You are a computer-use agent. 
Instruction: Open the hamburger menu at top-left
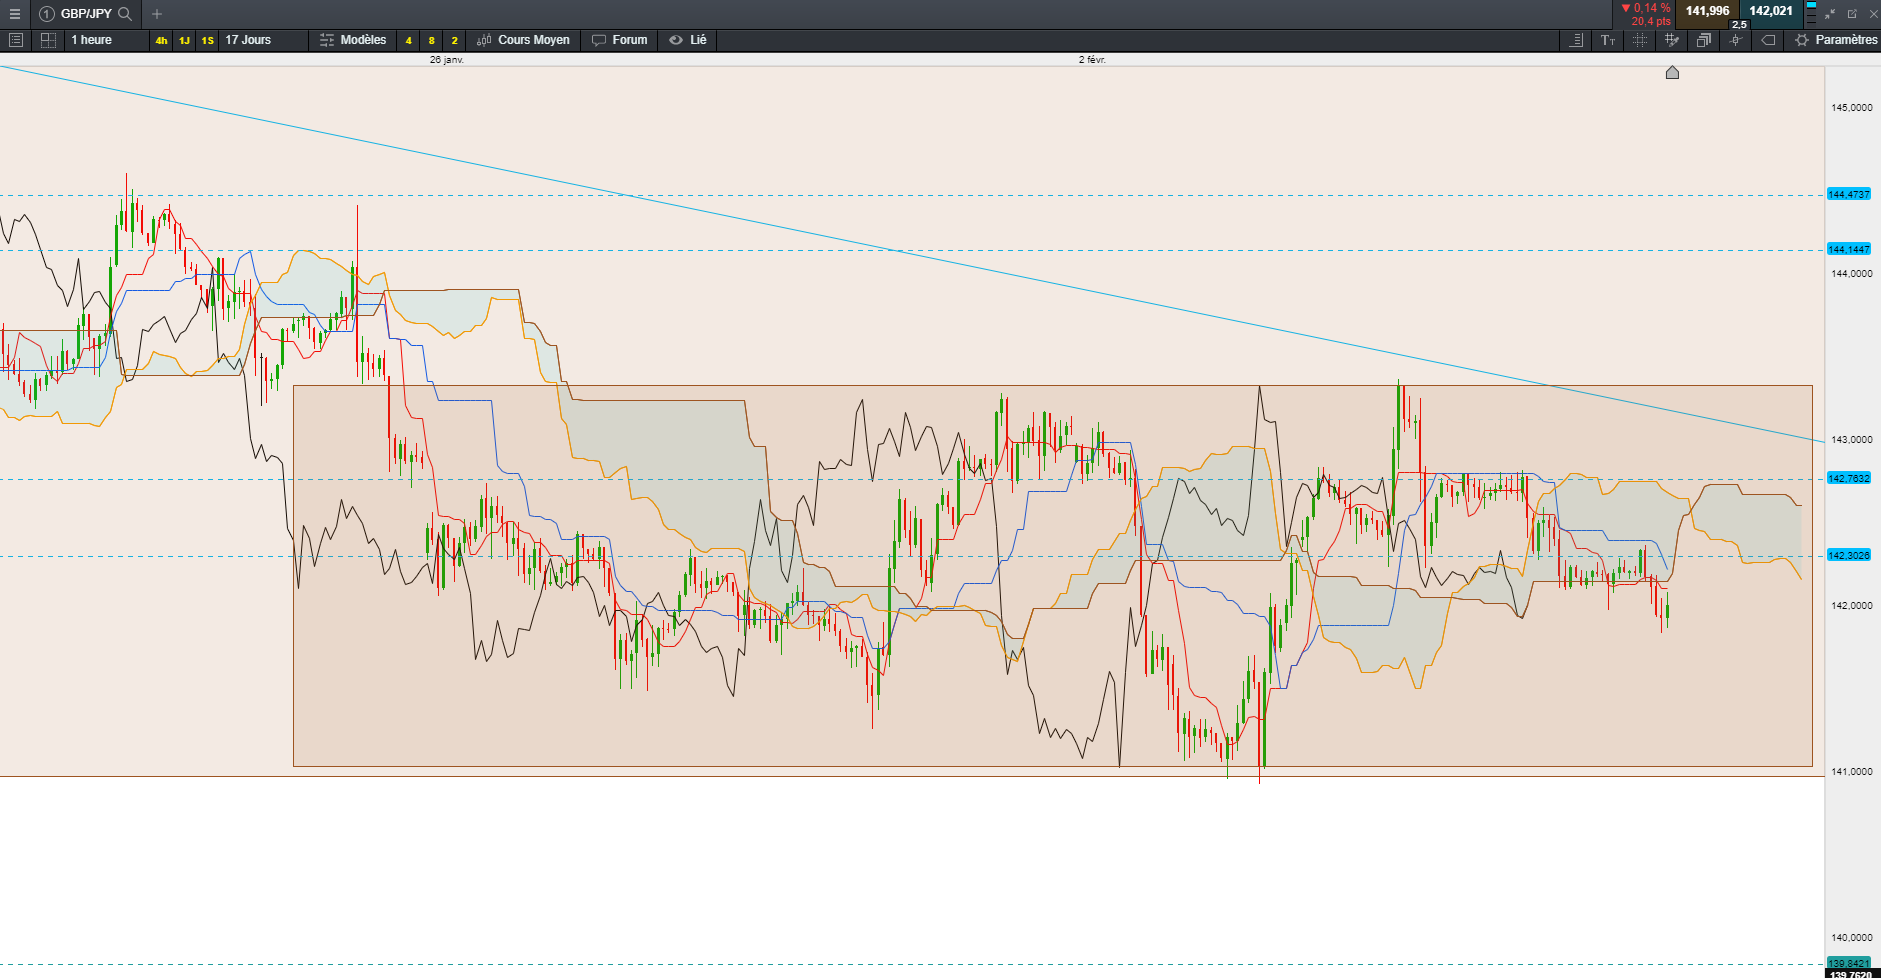pos(14,14)
